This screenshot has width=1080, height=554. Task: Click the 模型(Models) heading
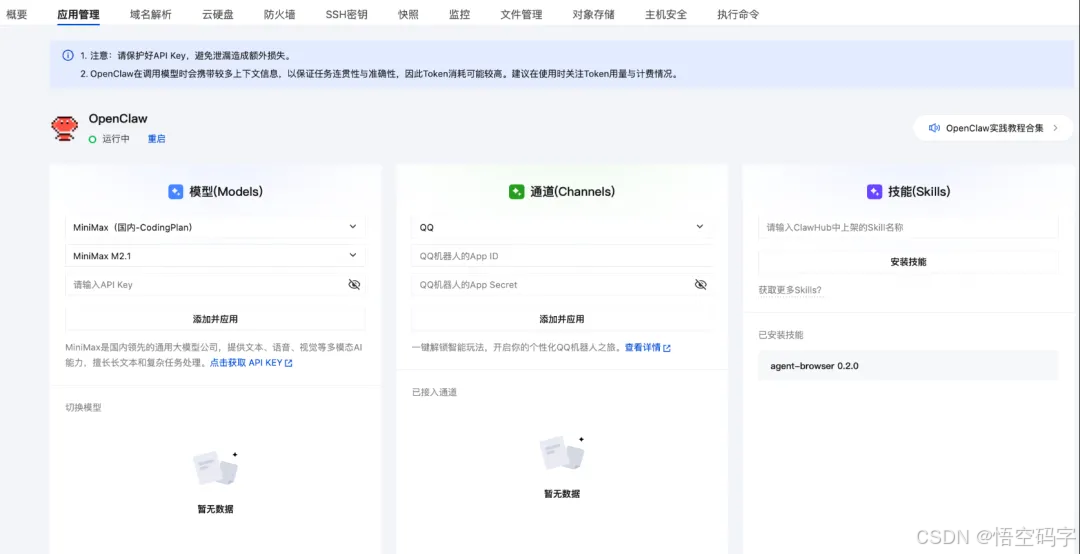pos(227,192)
